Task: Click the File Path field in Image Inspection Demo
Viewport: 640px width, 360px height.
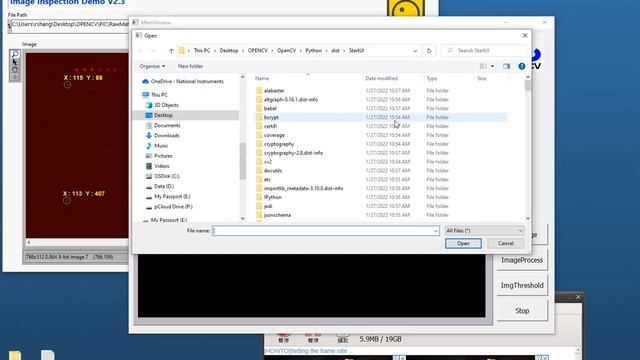Action: (x=69, y=24)
